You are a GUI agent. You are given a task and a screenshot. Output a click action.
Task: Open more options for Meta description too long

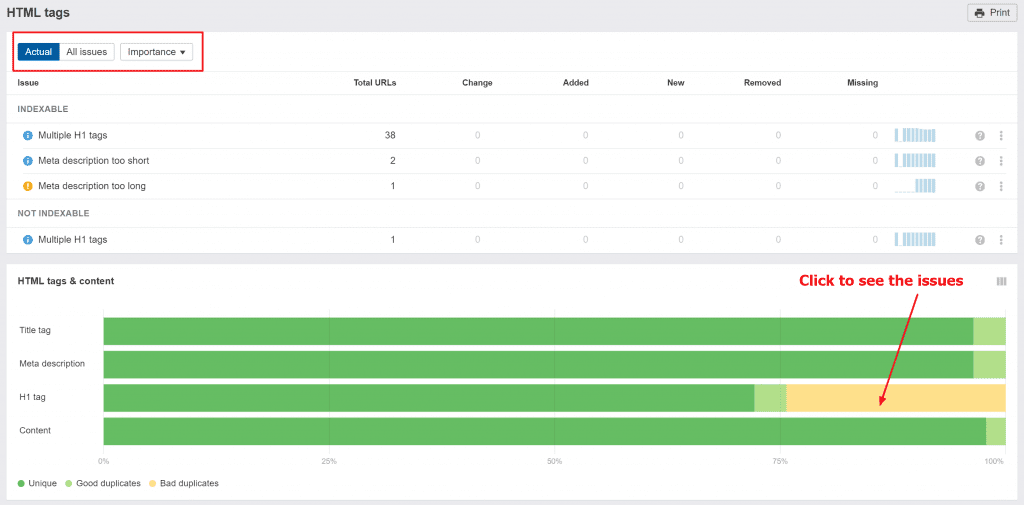(x=1000, y=186)
